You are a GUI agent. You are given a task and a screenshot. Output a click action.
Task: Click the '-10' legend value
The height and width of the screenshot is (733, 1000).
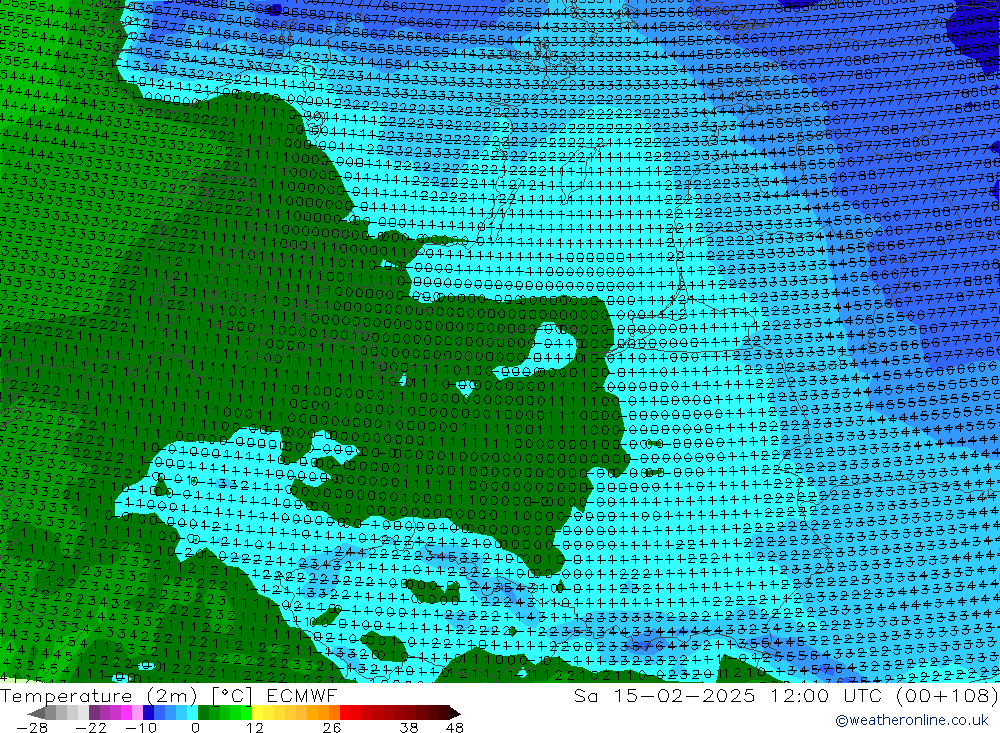click(141, 728)
